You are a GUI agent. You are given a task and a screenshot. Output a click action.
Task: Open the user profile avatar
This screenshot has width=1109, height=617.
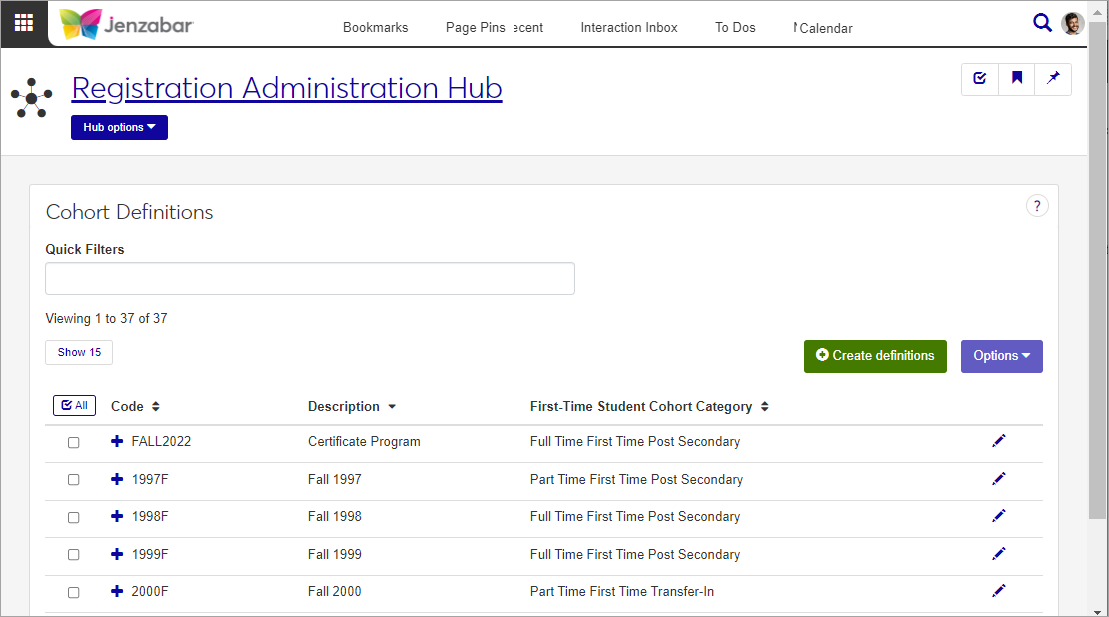pyautogui.click(x=1072, y=24)
